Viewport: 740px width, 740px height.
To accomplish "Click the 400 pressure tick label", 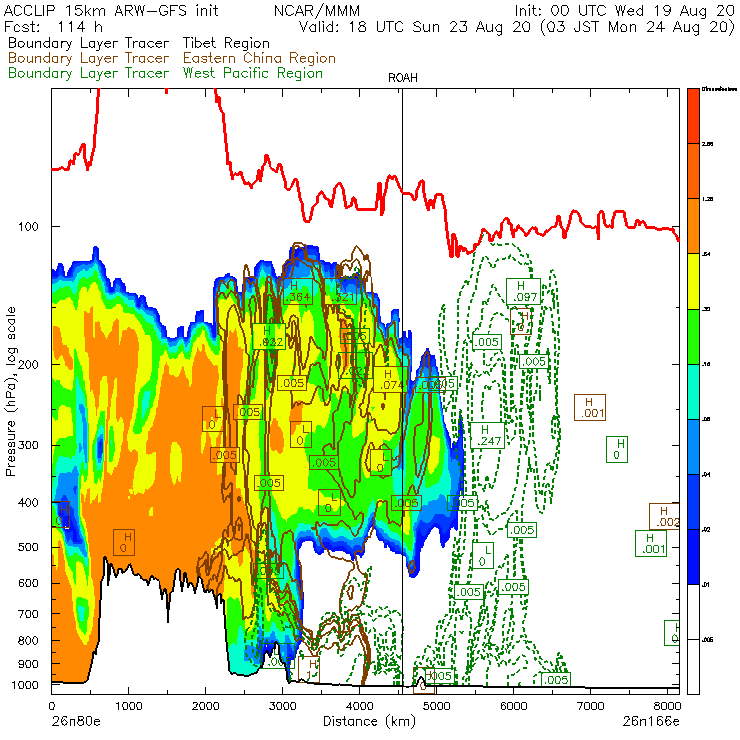I will (x=28, y=503).
